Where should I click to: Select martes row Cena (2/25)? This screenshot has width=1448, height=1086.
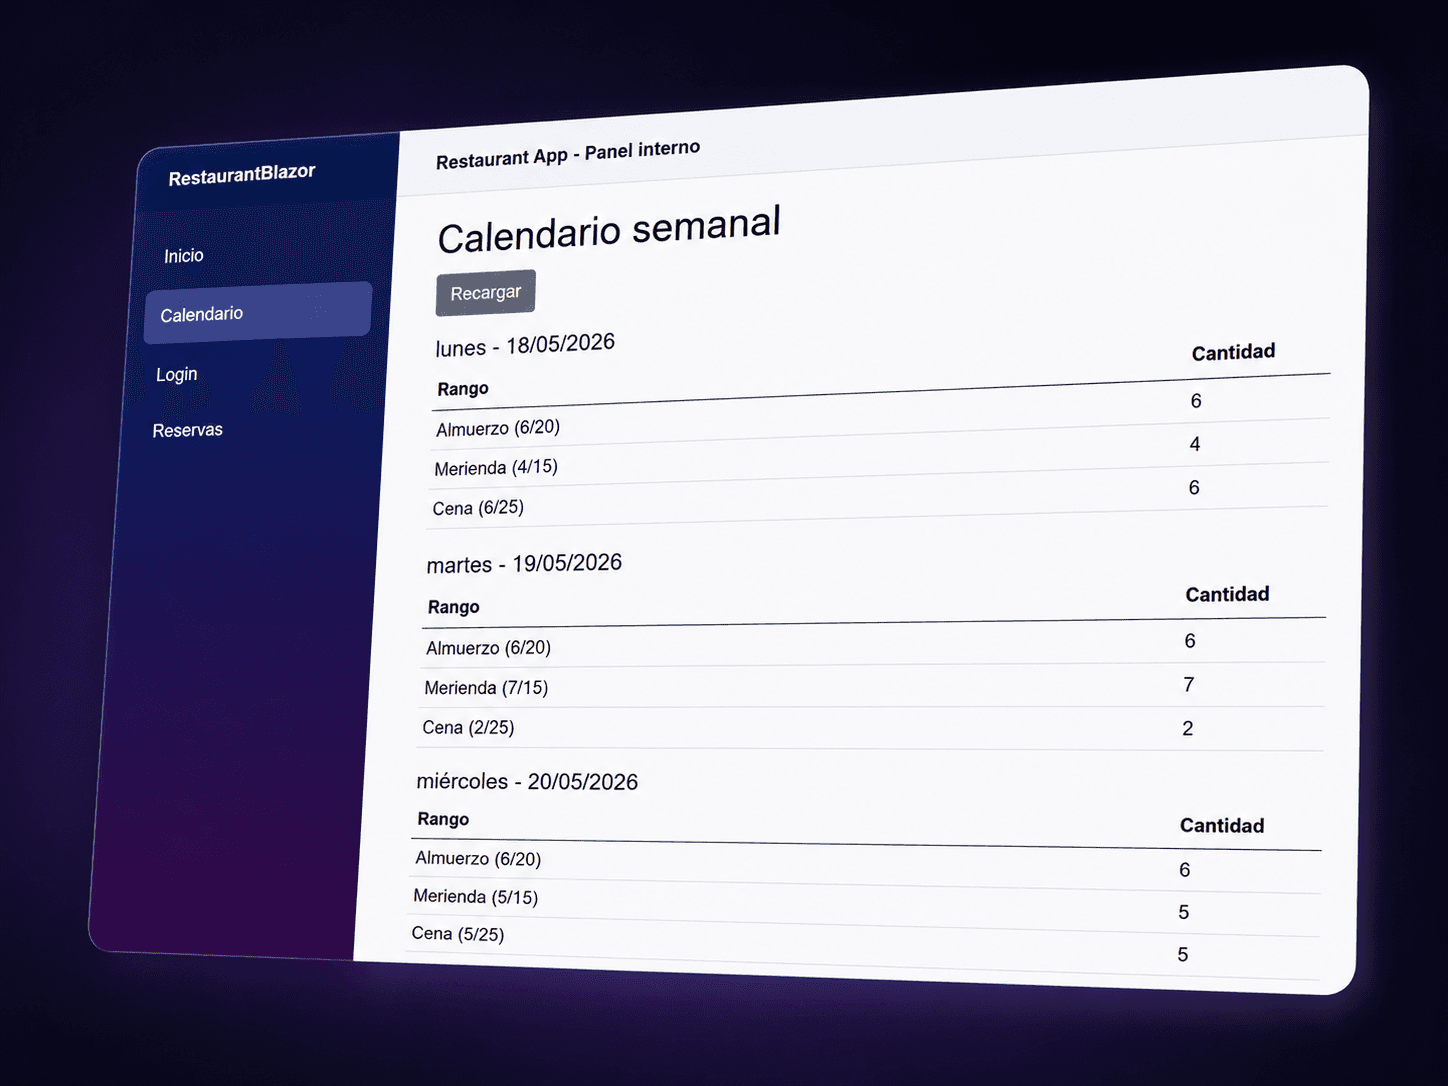[x=870, y=729]
